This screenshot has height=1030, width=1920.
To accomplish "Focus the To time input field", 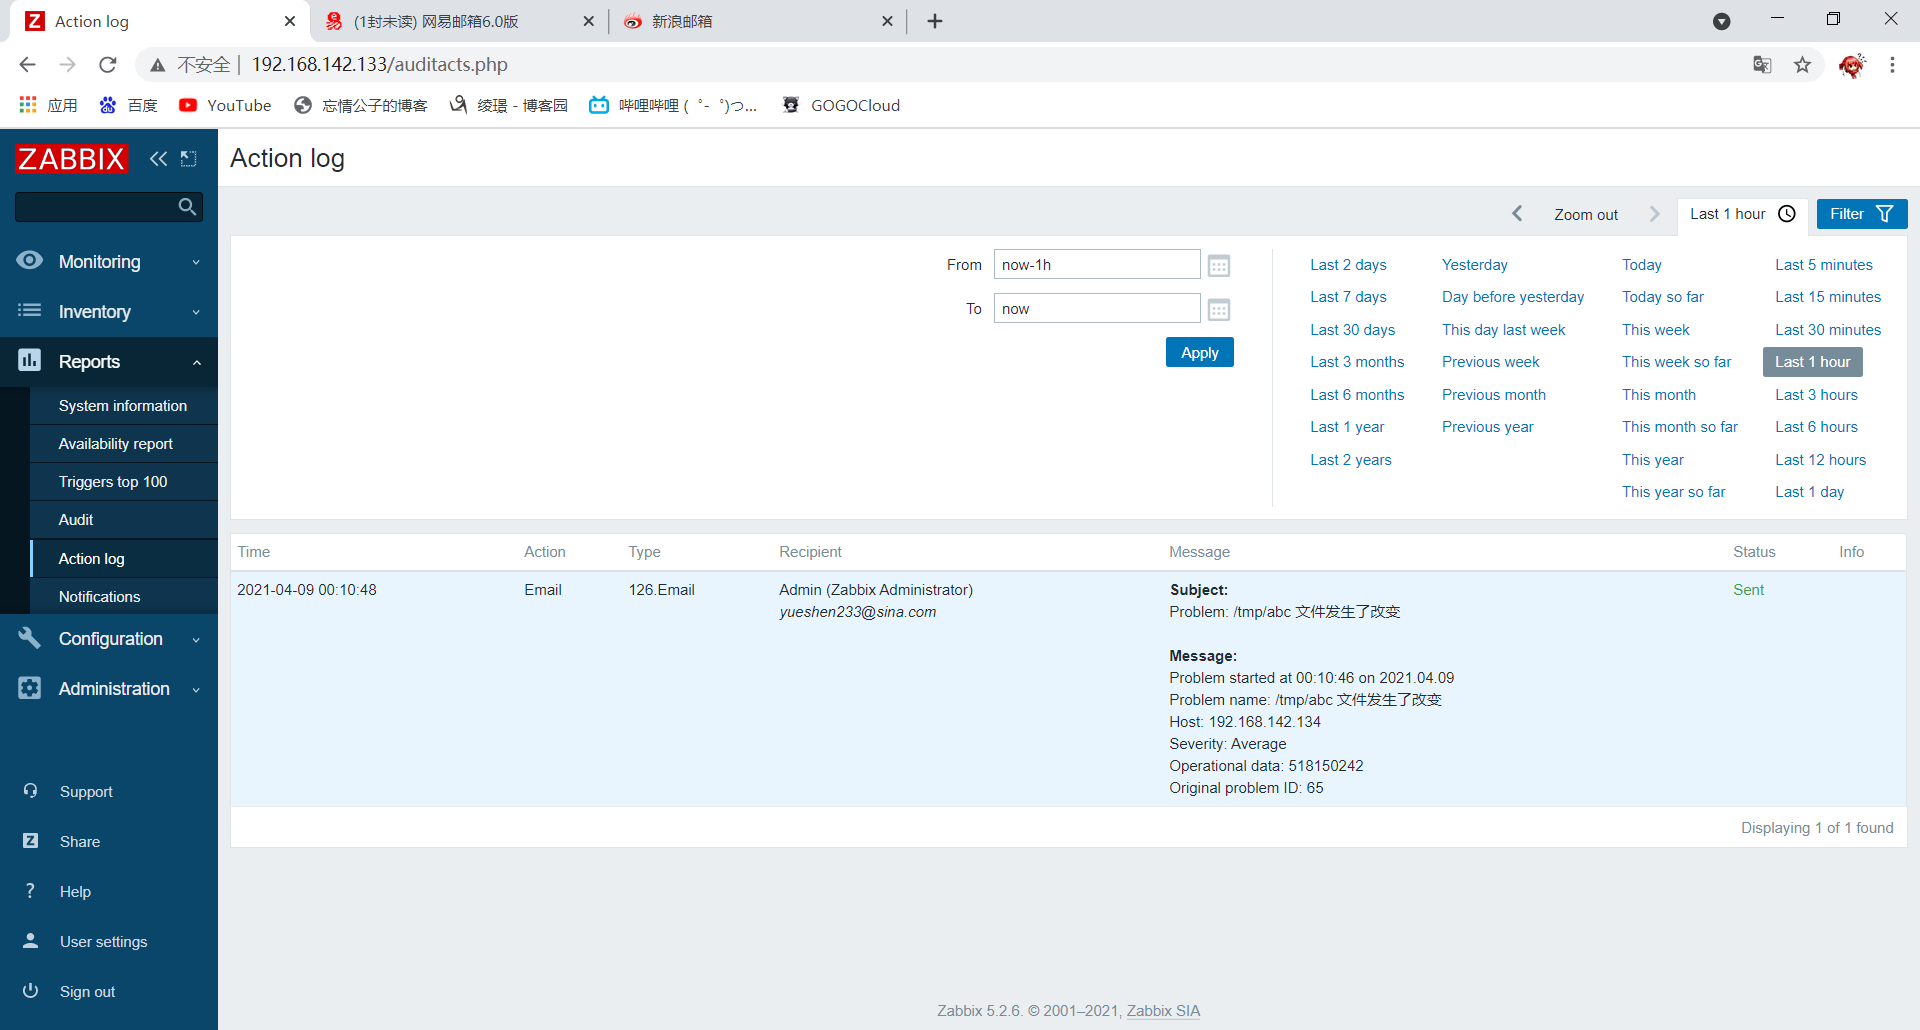I will coord(1097,309).
